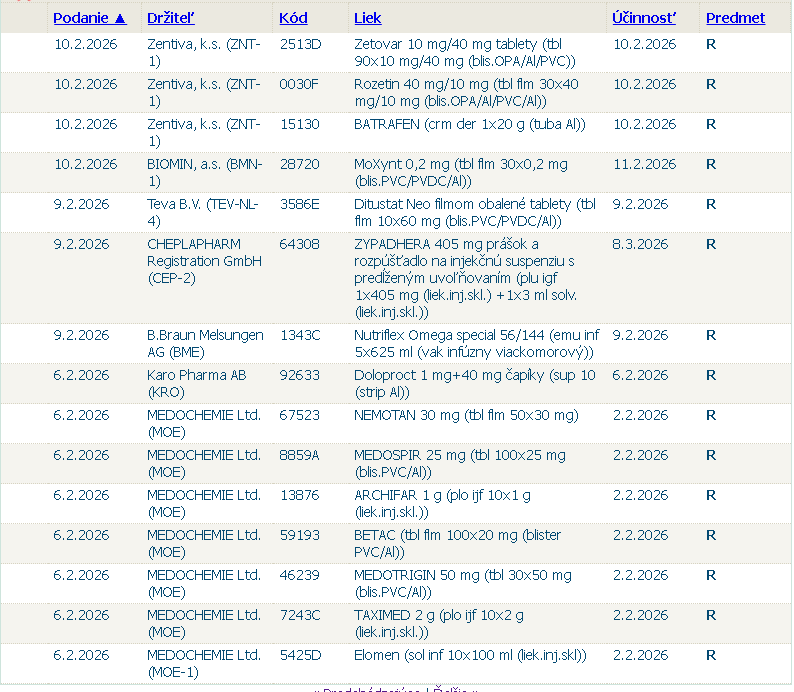Sort by the Účinnosť column header

tap(644, 18)
